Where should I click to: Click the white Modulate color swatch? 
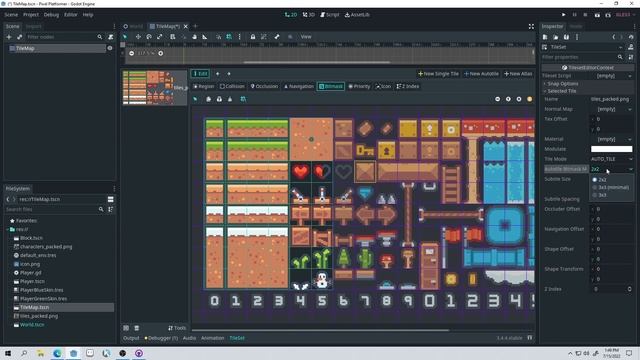click(611, 149)
